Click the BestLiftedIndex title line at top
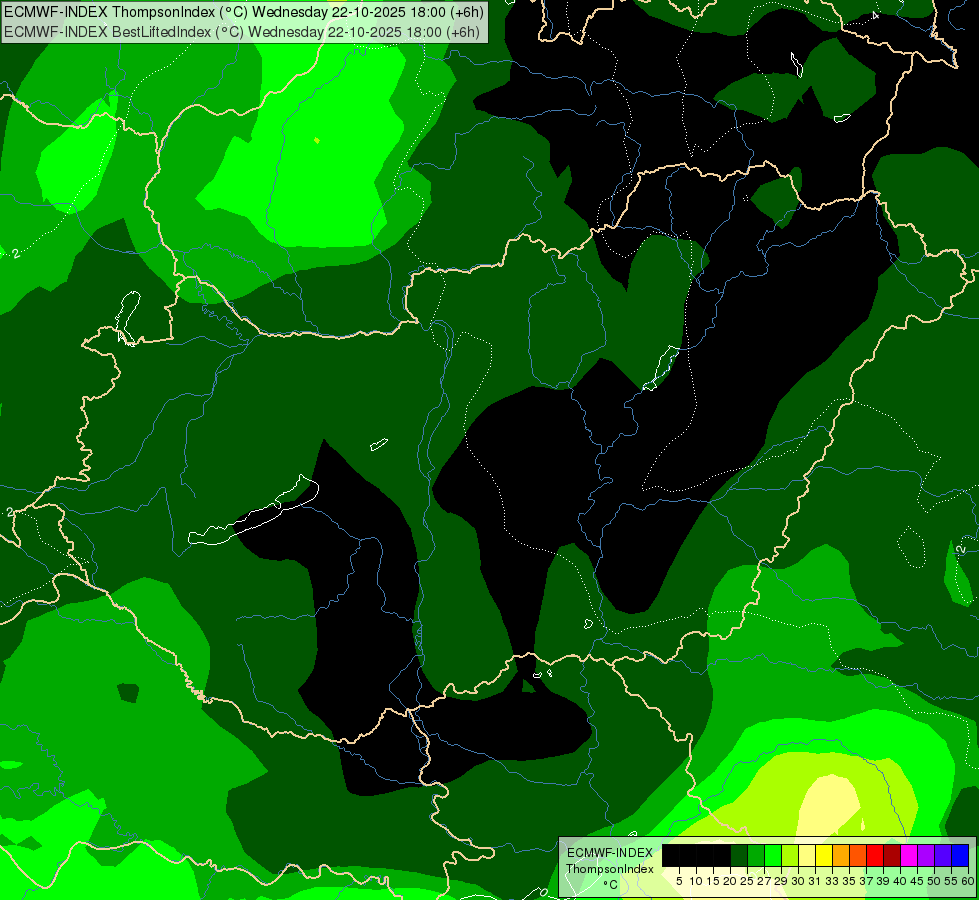The width and height of the screenshot is (979, 900). [x=242, y=32]
